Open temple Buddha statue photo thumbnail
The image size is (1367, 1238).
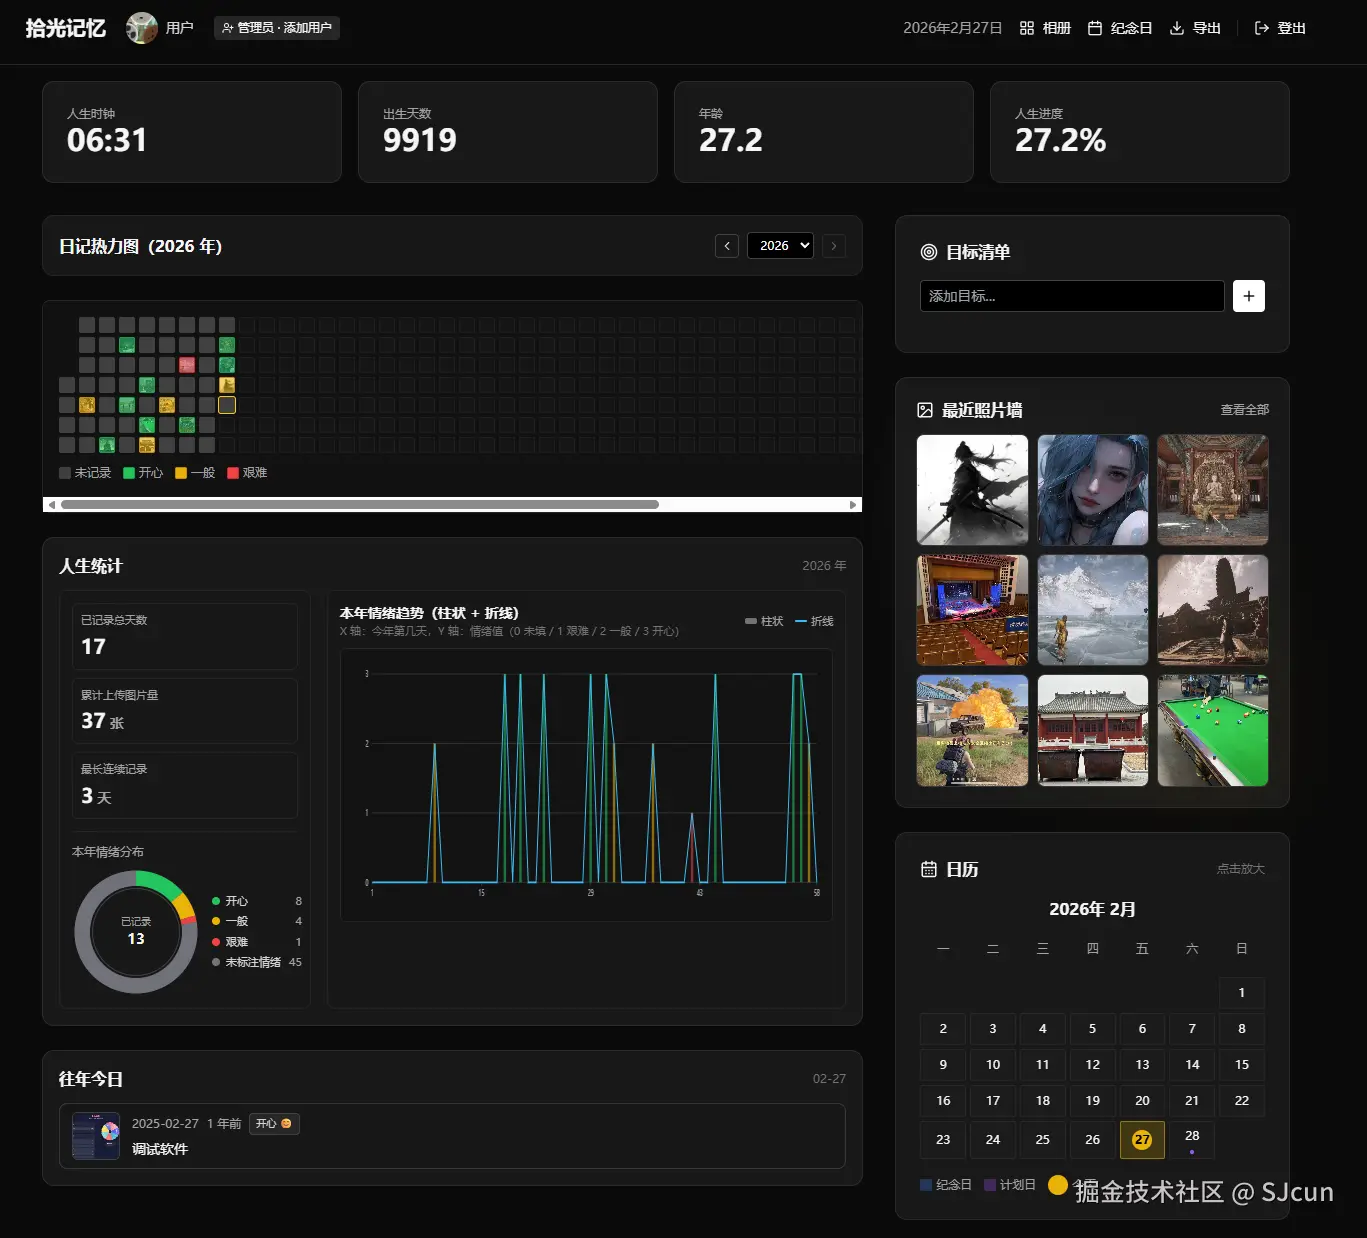click(1213, 490)
